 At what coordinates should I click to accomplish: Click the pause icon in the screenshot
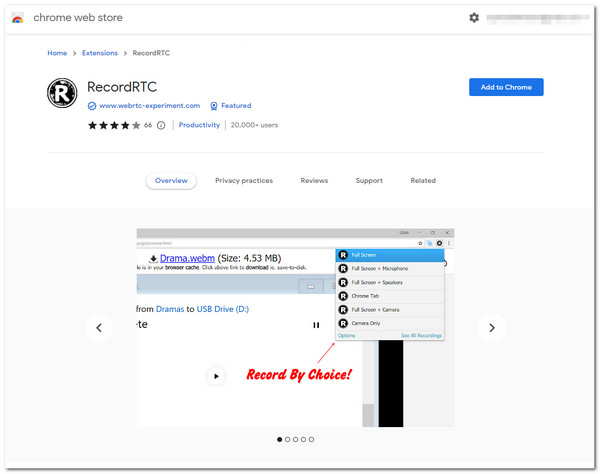tap(316, 325)
